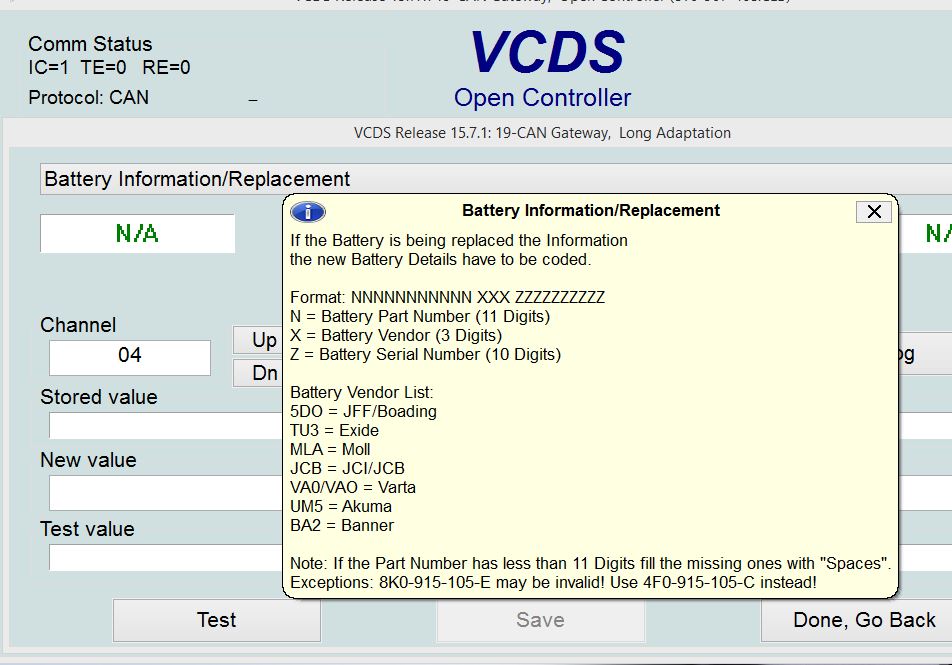This screenshot has width=952, height=665.
Task: Click the 'Test value' label
Action: point(87,529)
